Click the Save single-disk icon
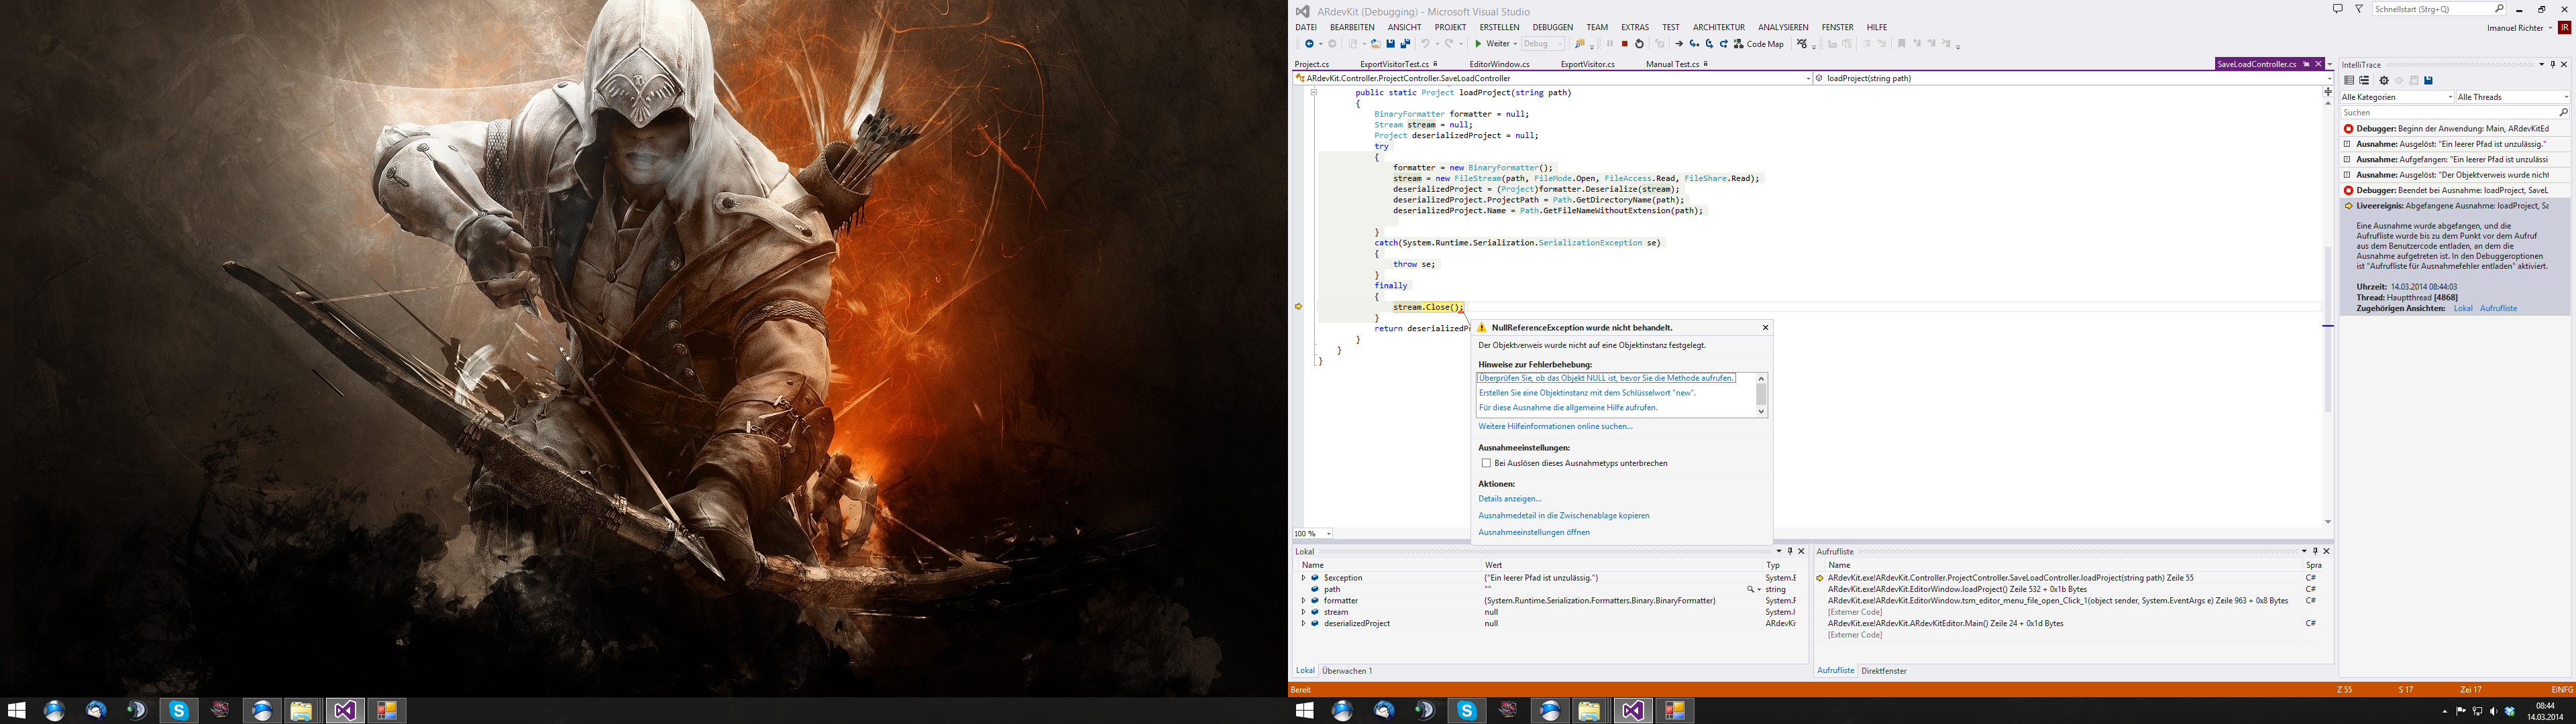Viewport: 2576px width, 724px height. click(x=1391, y=44)
